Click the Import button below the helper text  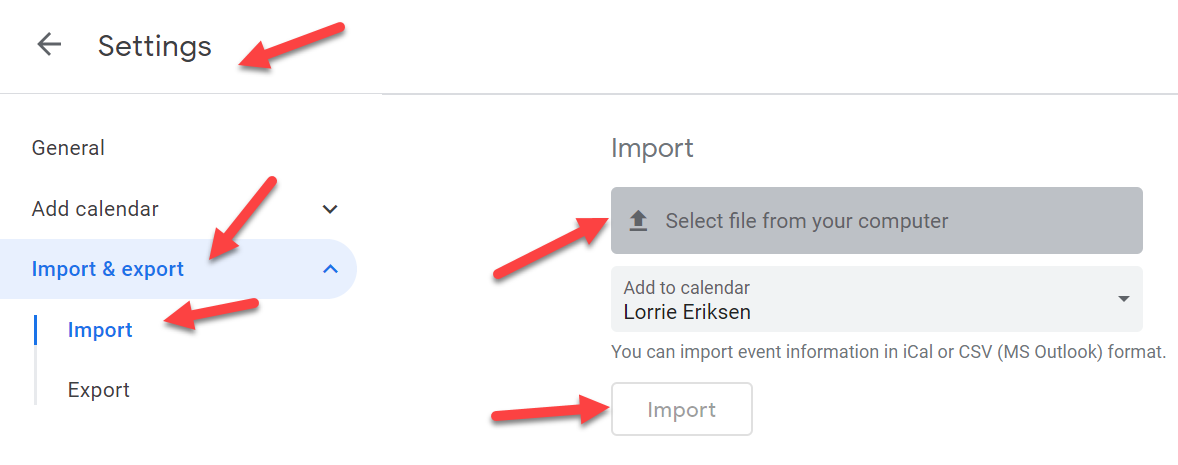click(x=681, y=409)
